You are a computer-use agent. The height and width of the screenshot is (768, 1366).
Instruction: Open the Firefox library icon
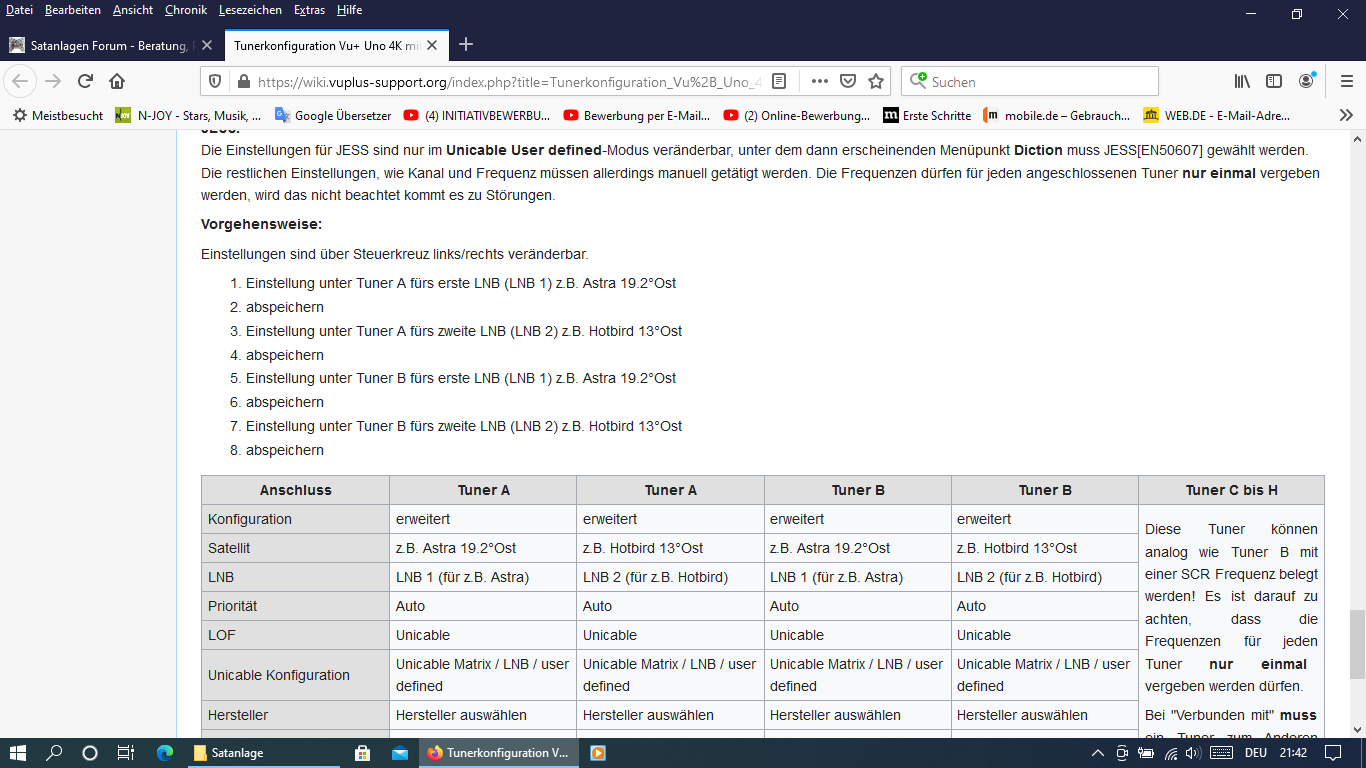pos(1242,81)
